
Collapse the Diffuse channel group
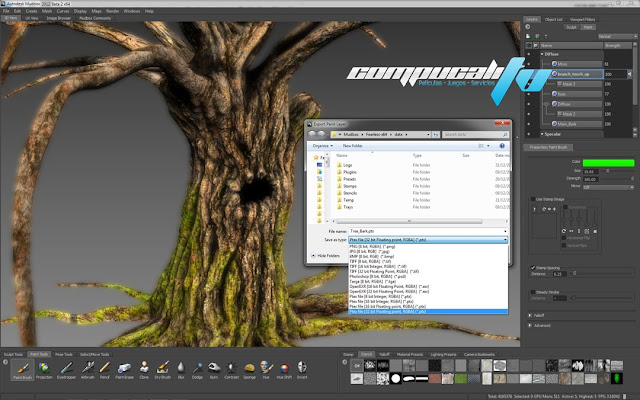tap(542, 54)
